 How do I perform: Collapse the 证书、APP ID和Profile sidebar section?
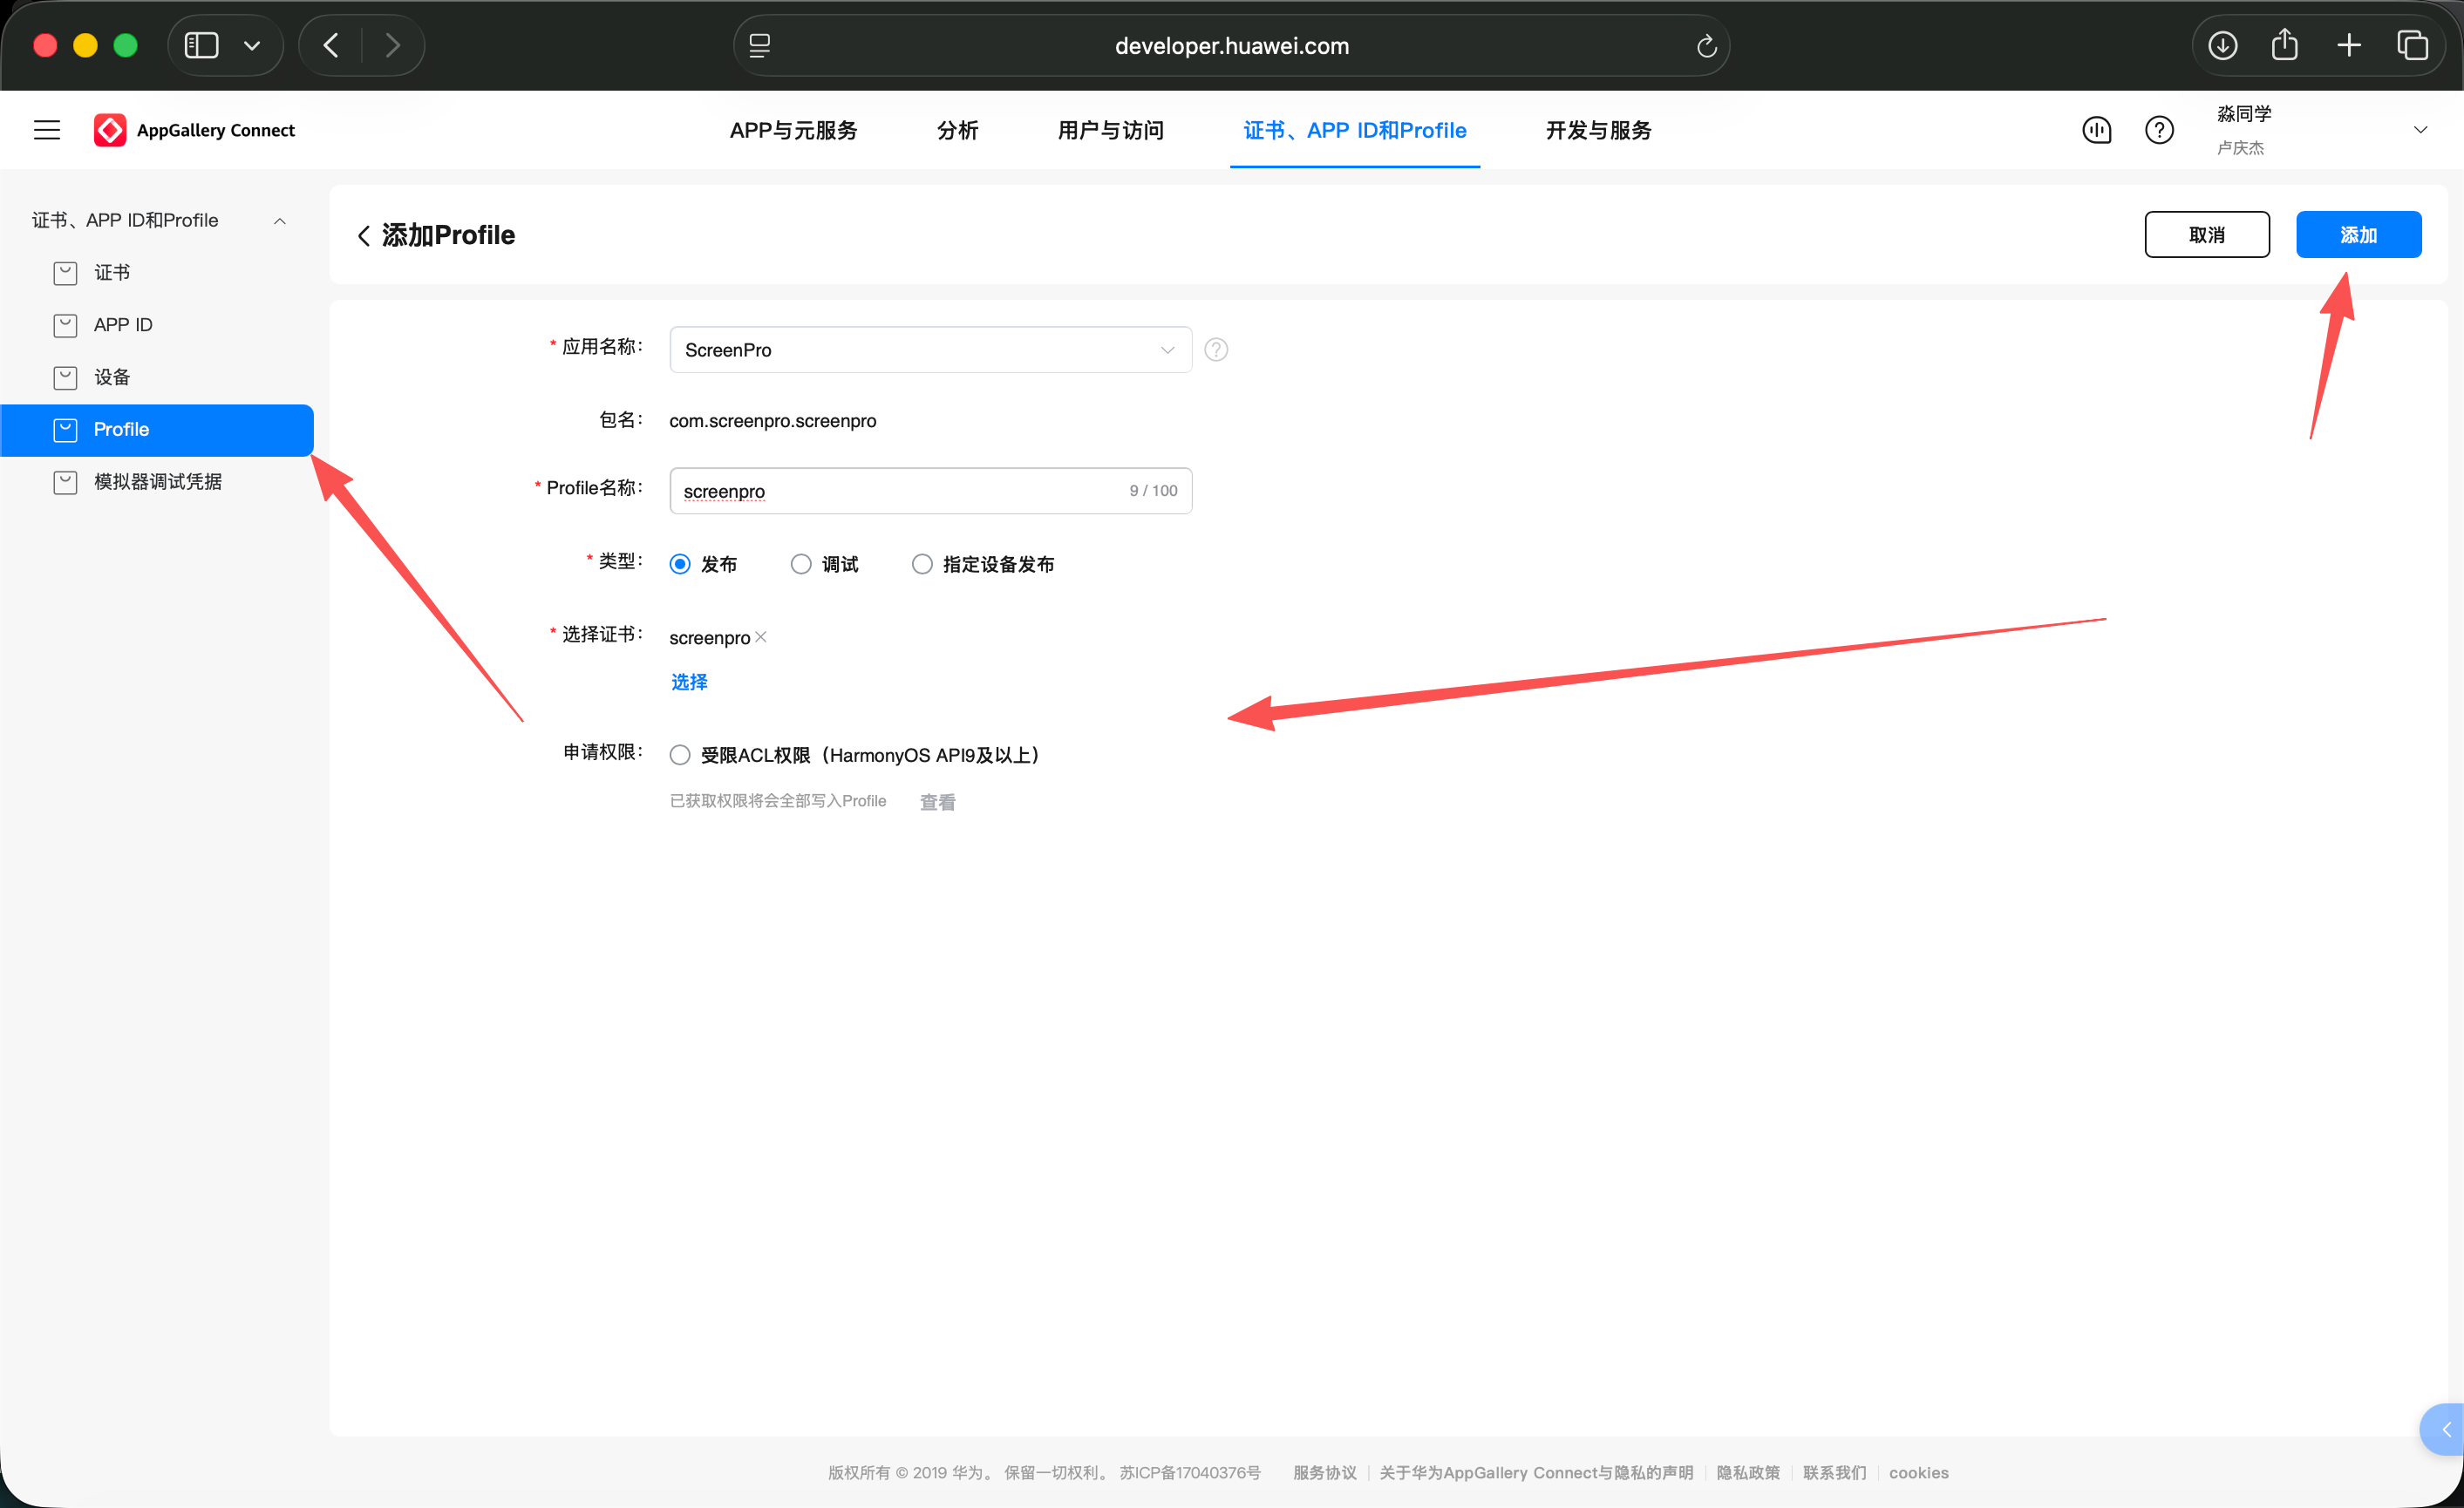pyautogui.click(x=280, y=221)
